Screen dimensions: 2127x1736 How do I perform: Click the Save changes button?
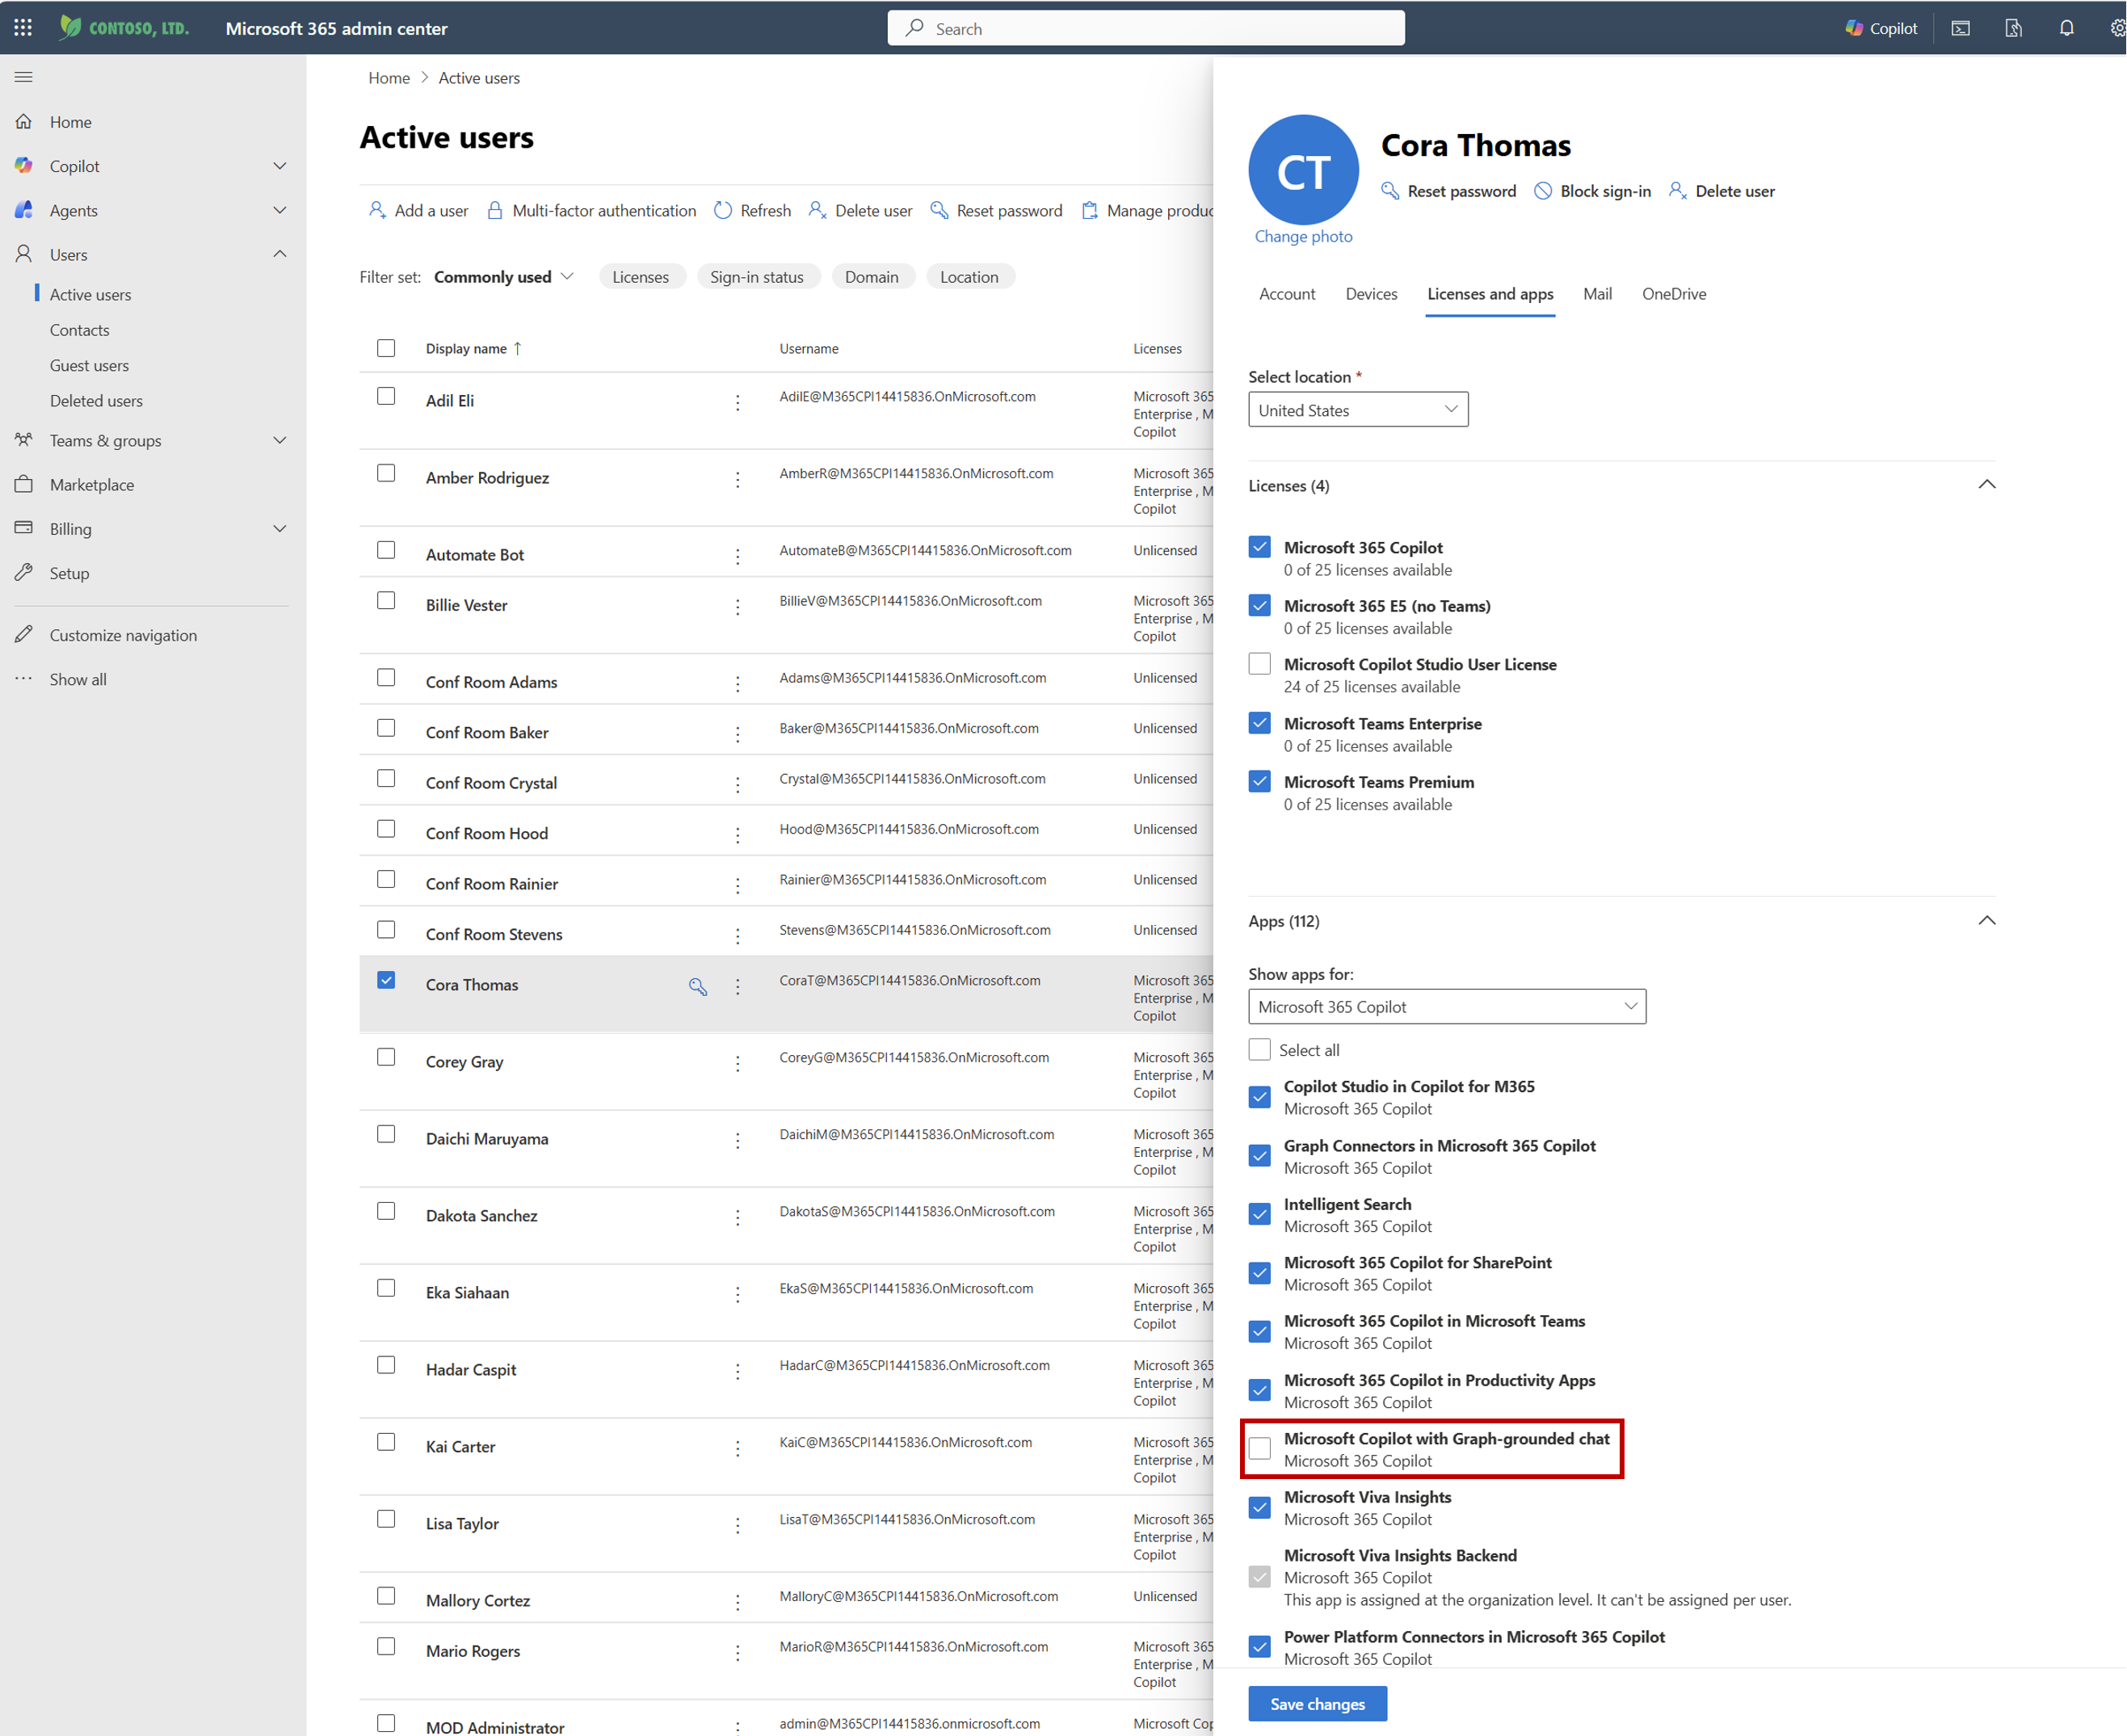[1317, 1703]
